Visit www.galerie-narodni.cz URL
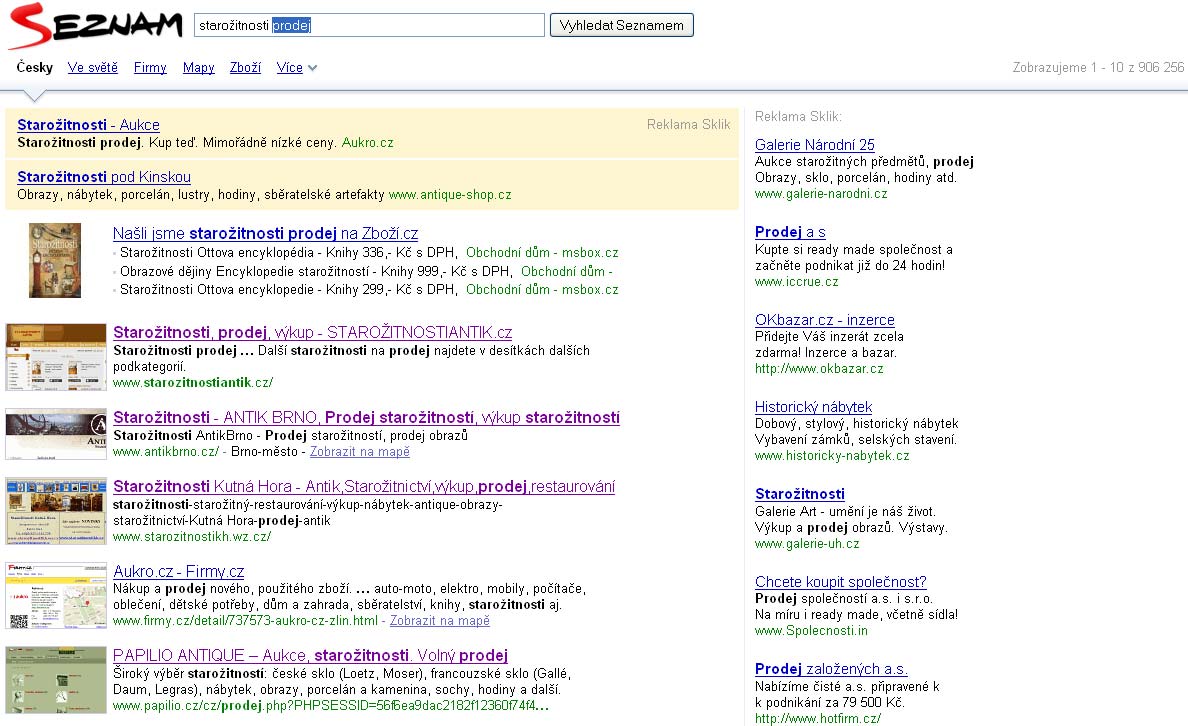The image size is (1188, 726). (821, 194)
